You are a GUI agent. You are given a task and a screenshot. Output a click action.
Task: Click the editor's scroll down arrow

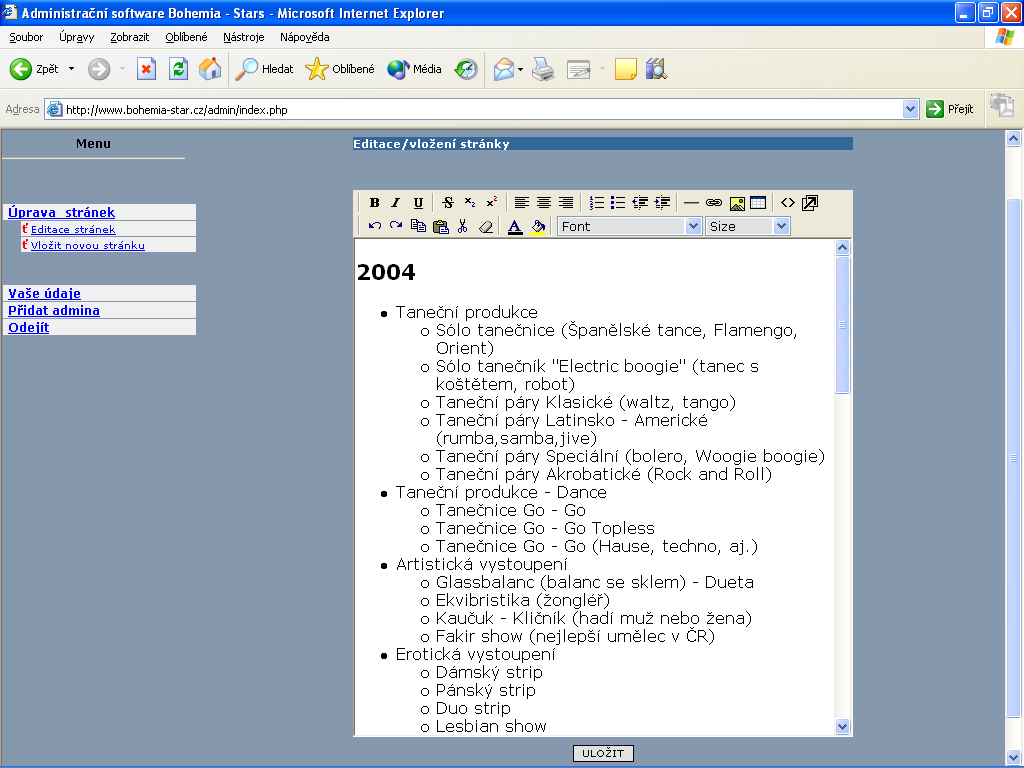pos(842,727)
